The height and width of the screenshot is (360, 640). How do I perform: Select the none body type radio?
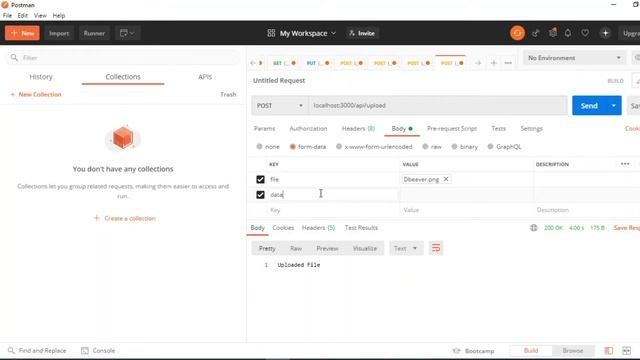tap(259, 146)
